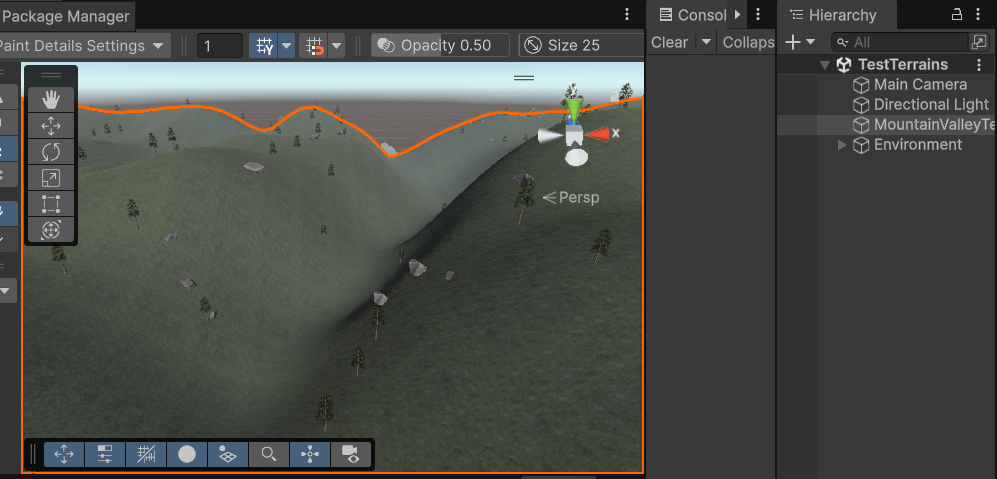
Task: Choose the Scale tool
Action: point(51,178)
